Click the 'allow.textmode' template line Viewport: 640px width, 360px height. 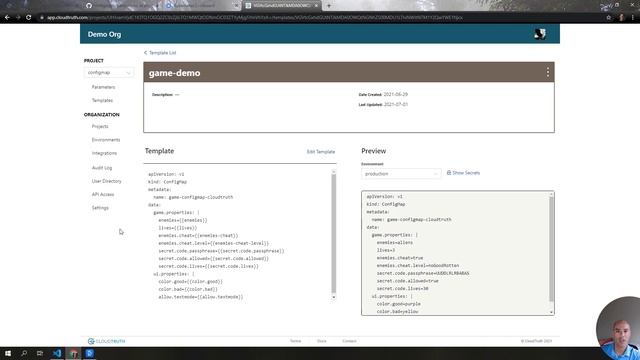[x=201, y=297]
